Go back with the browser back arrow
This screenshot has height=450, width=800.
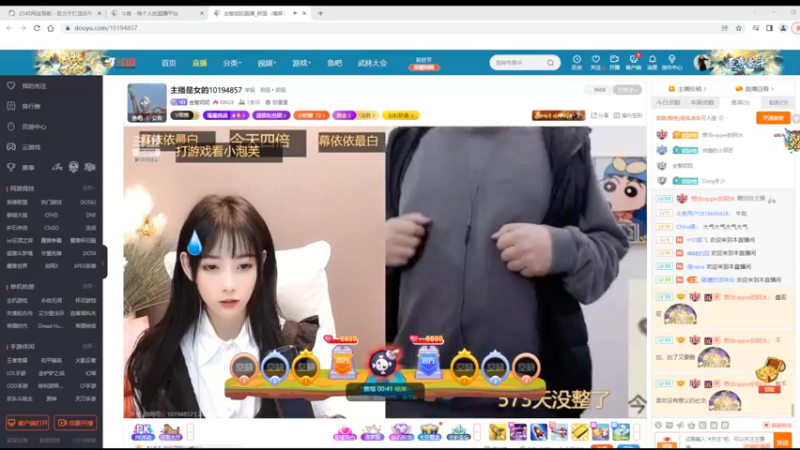coord(10,28)
